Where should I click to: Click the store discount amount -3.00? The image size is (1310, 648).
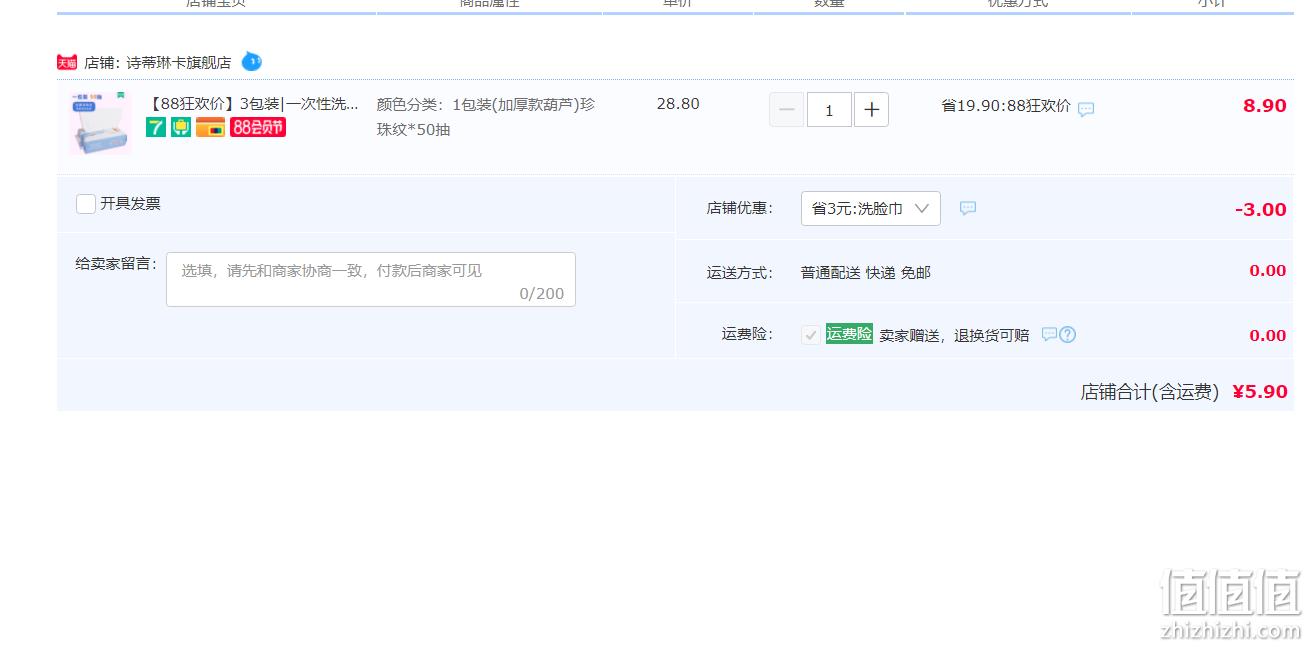tap(1260, 209)
